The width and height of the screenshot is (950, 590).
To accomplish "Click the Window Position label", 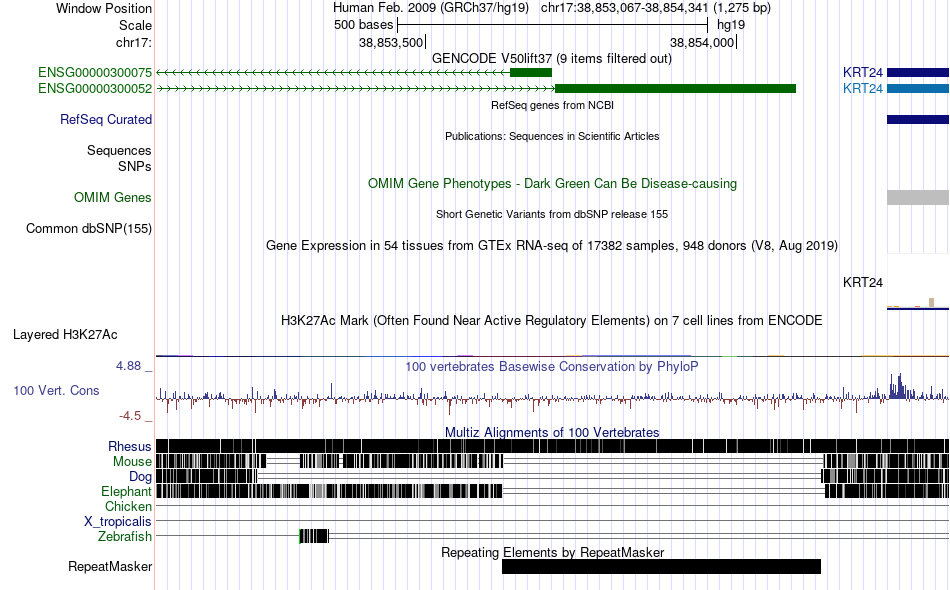I will pyautogui.click(x=104, y=8).
